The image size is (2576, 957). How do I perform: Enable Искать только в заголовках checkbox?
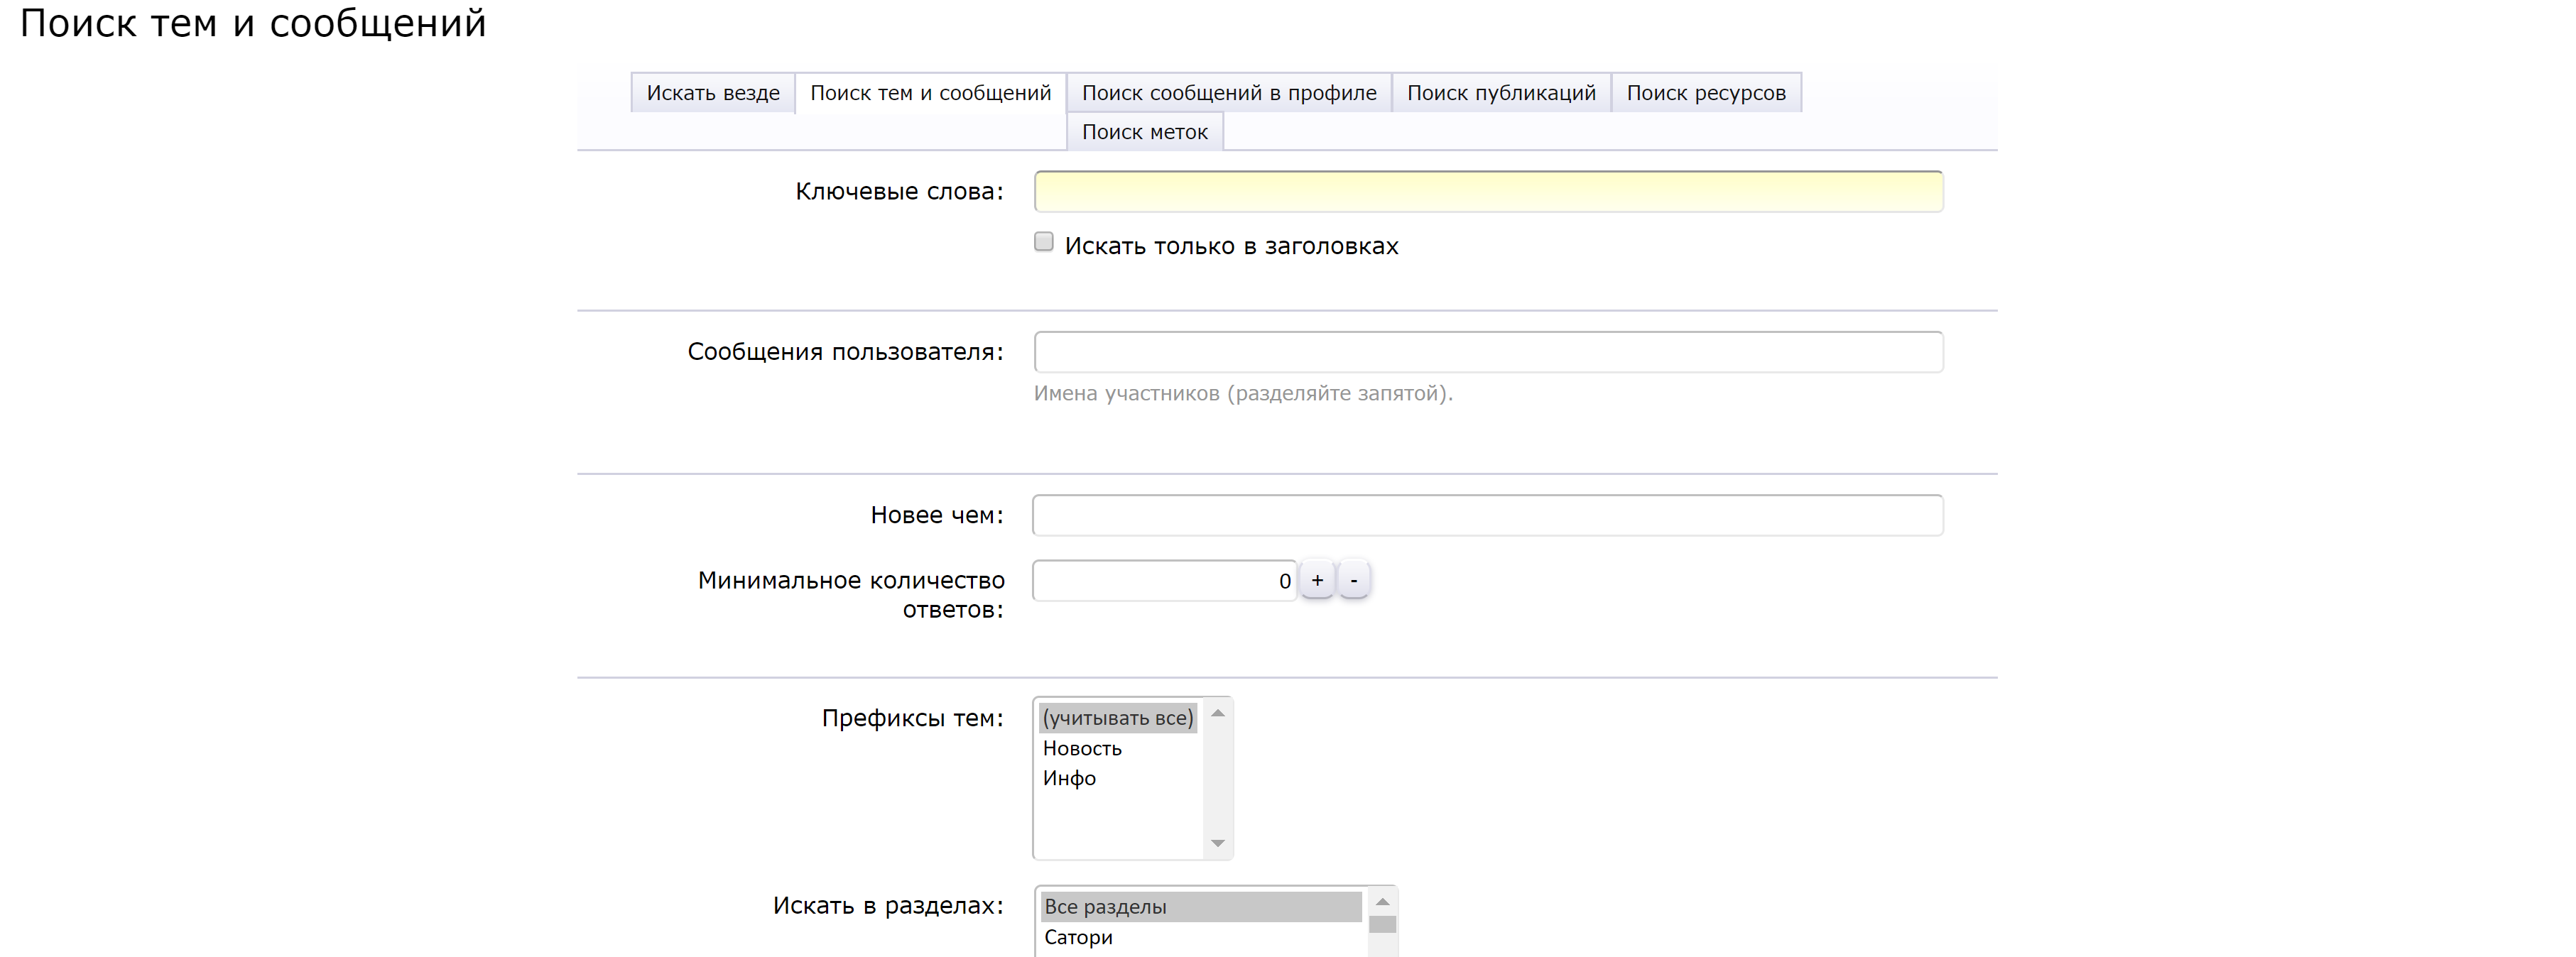(x=1043, y=240)
